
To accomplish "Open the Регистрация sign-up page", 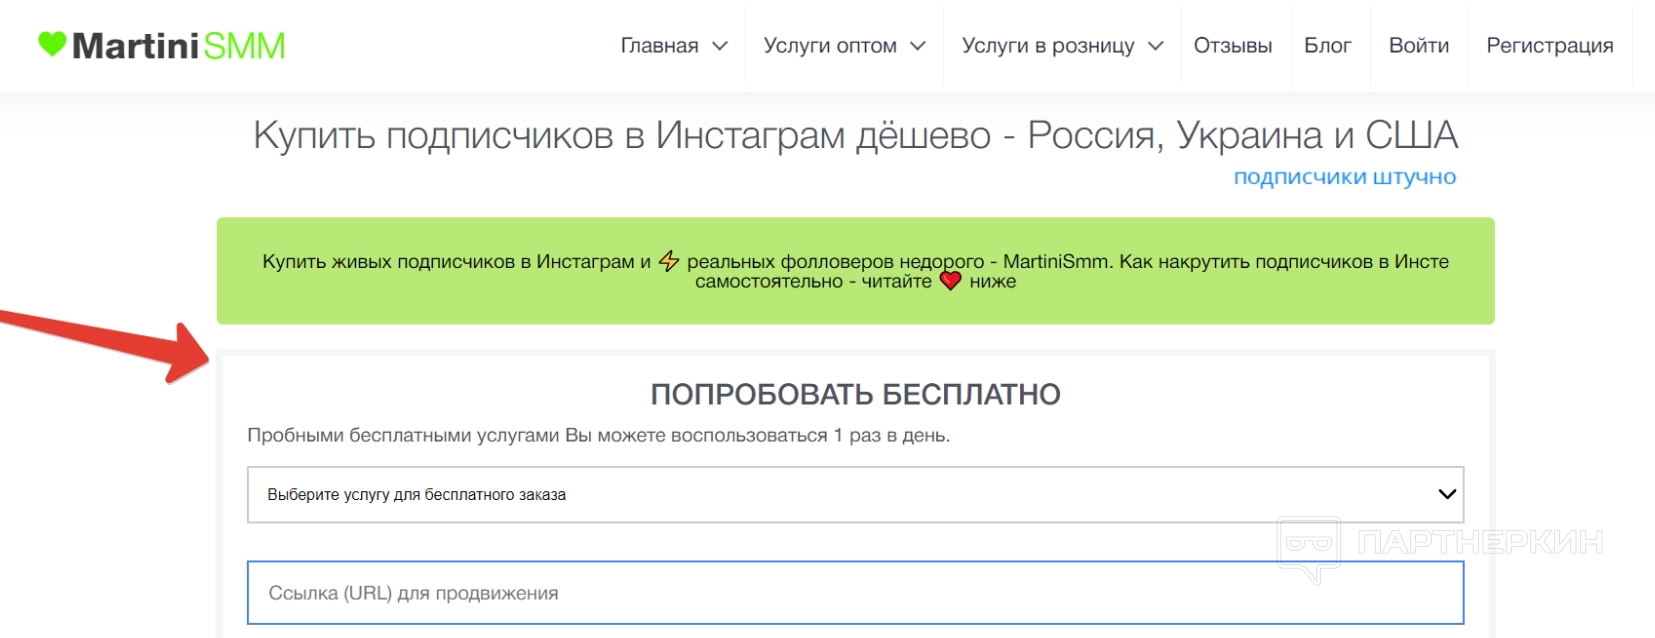I will 1550,46.
